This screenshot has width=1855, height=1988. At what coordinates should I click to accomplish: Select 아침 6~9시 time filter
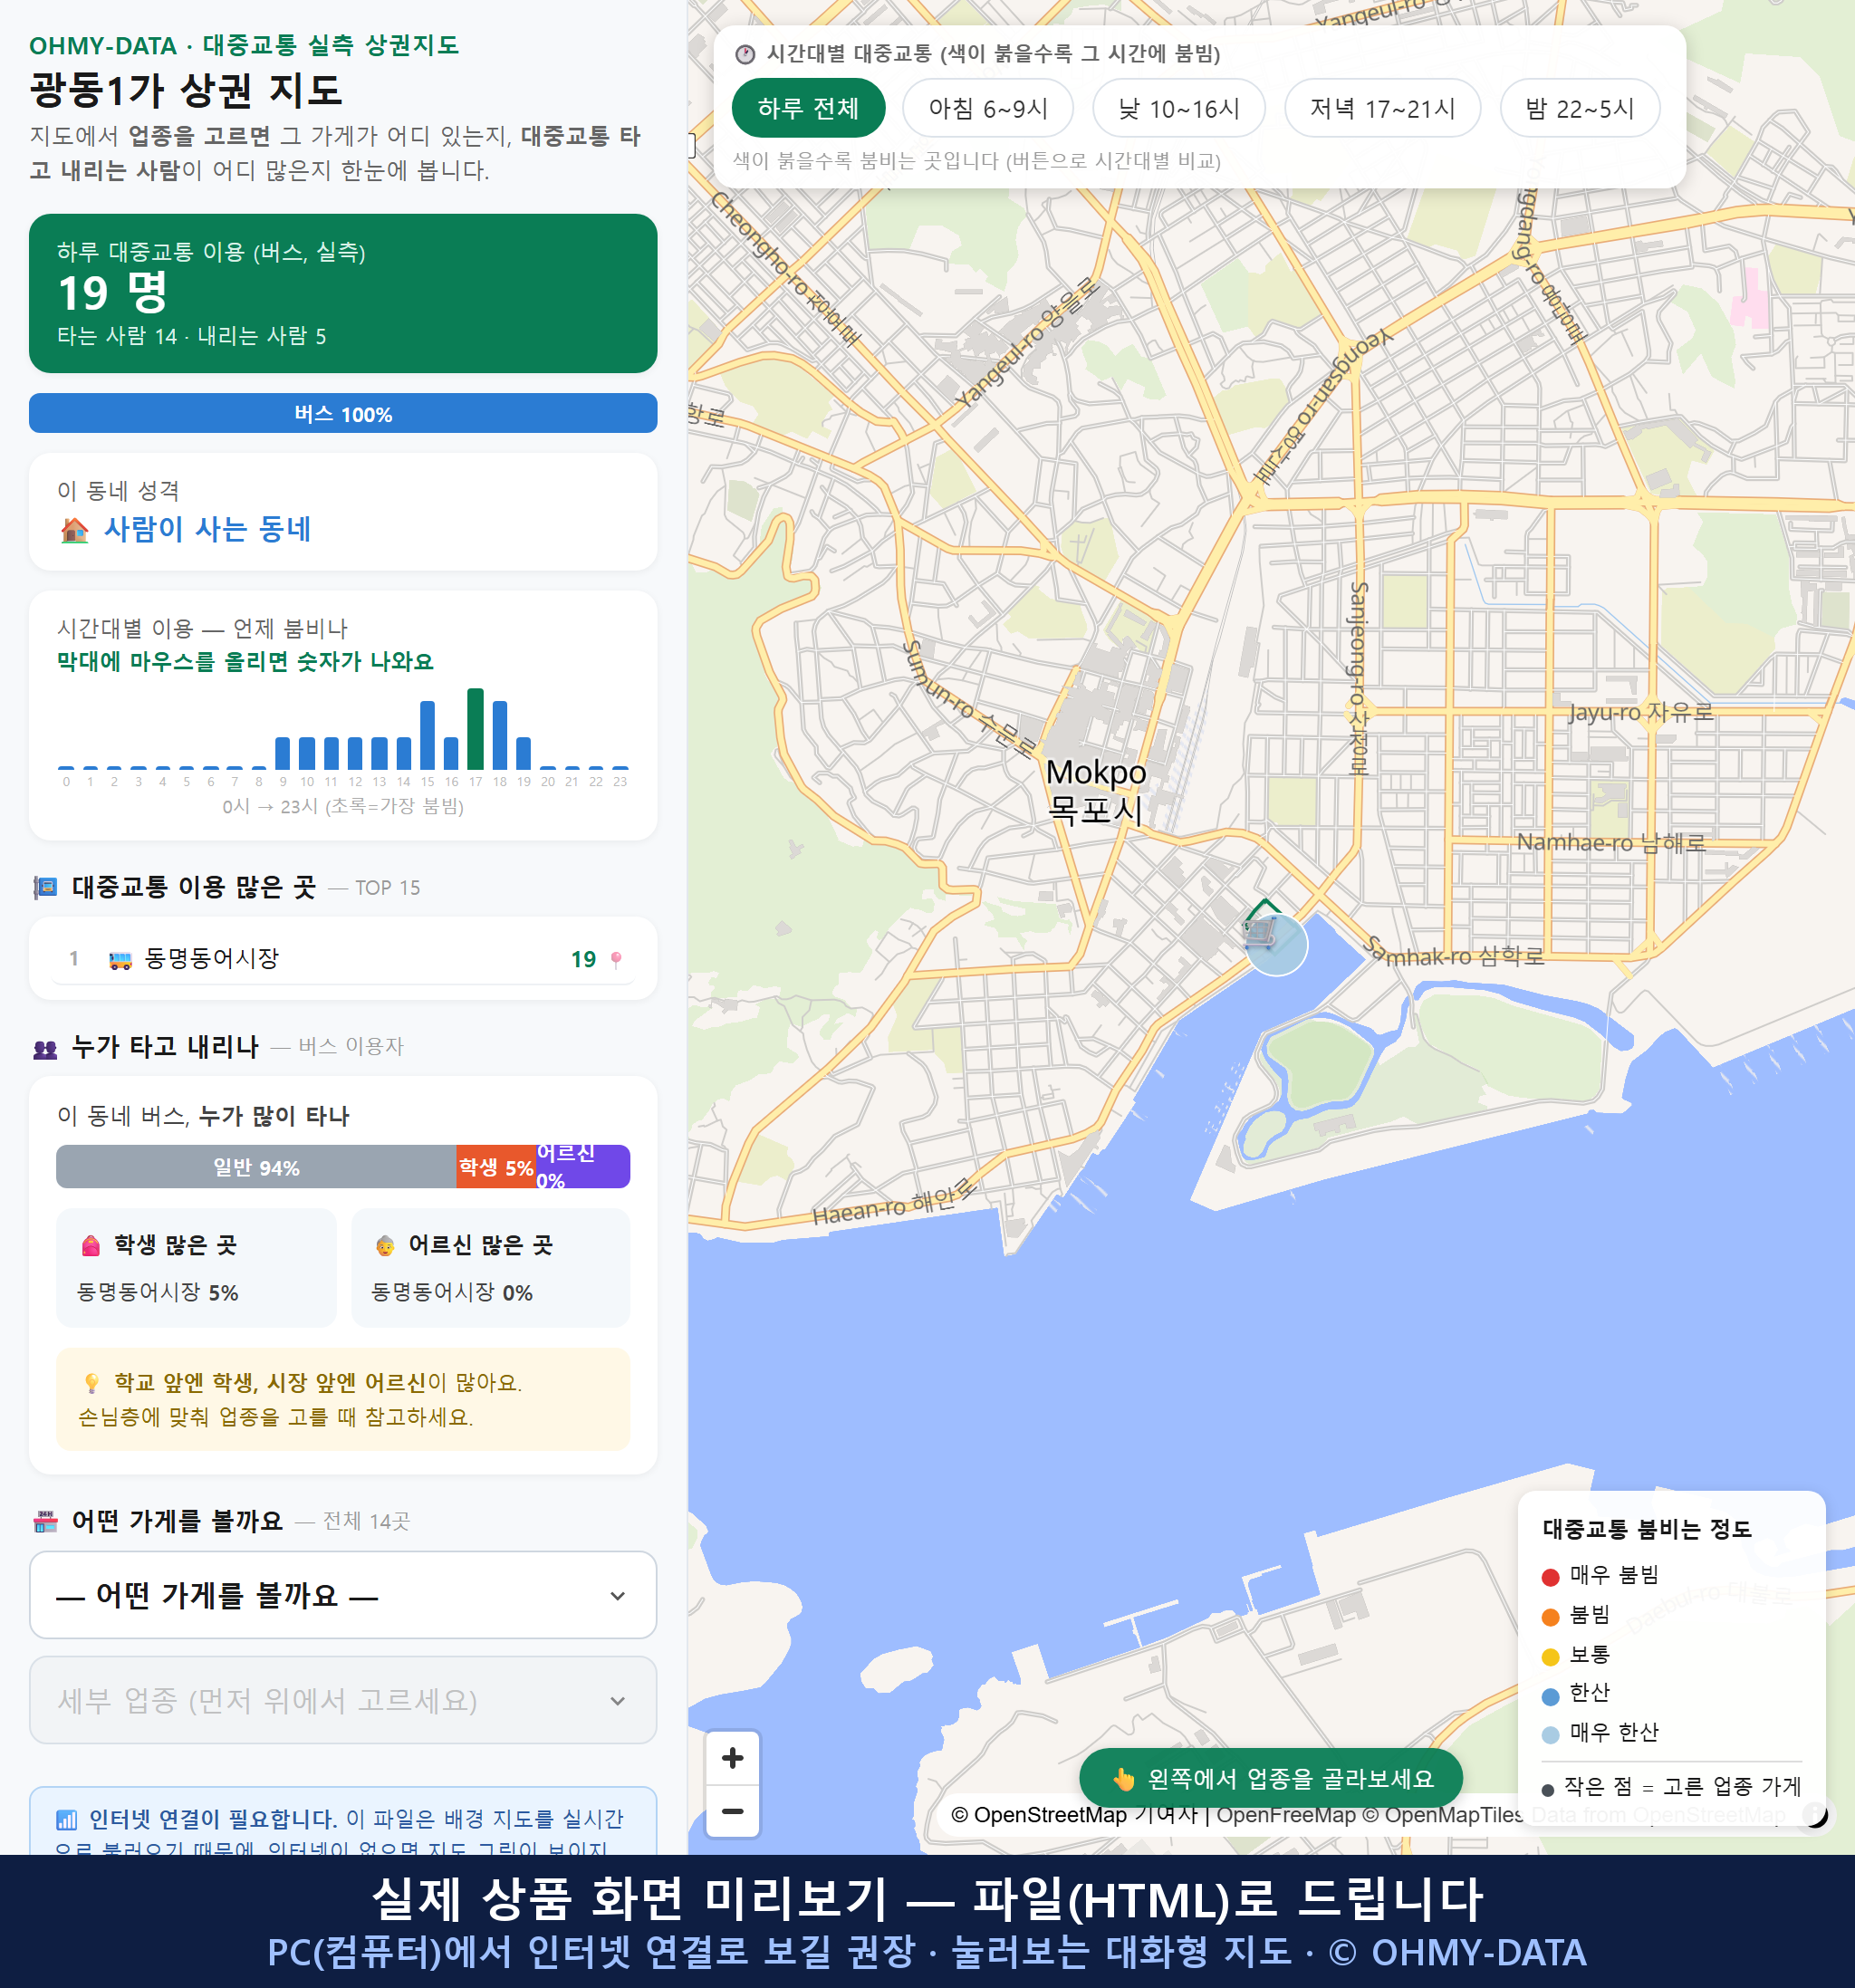click(987, 108)
